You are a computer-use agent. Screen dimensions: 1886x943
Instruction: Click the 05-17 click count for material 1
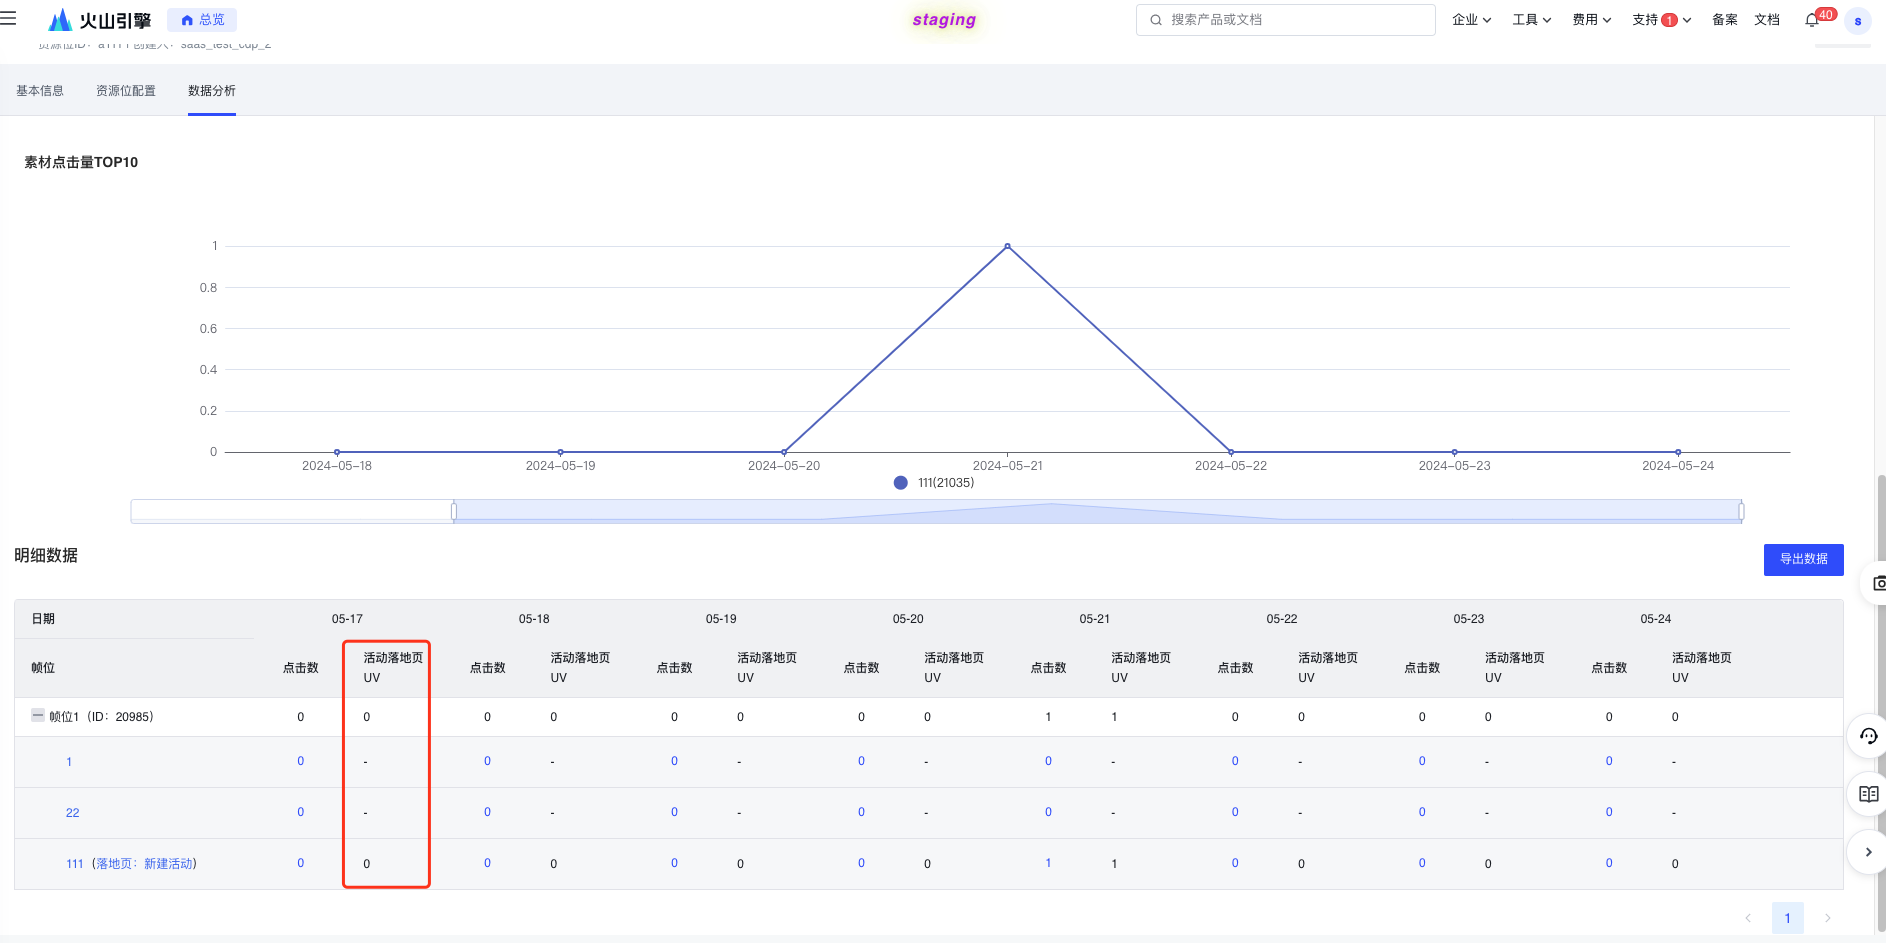(300, 761)
